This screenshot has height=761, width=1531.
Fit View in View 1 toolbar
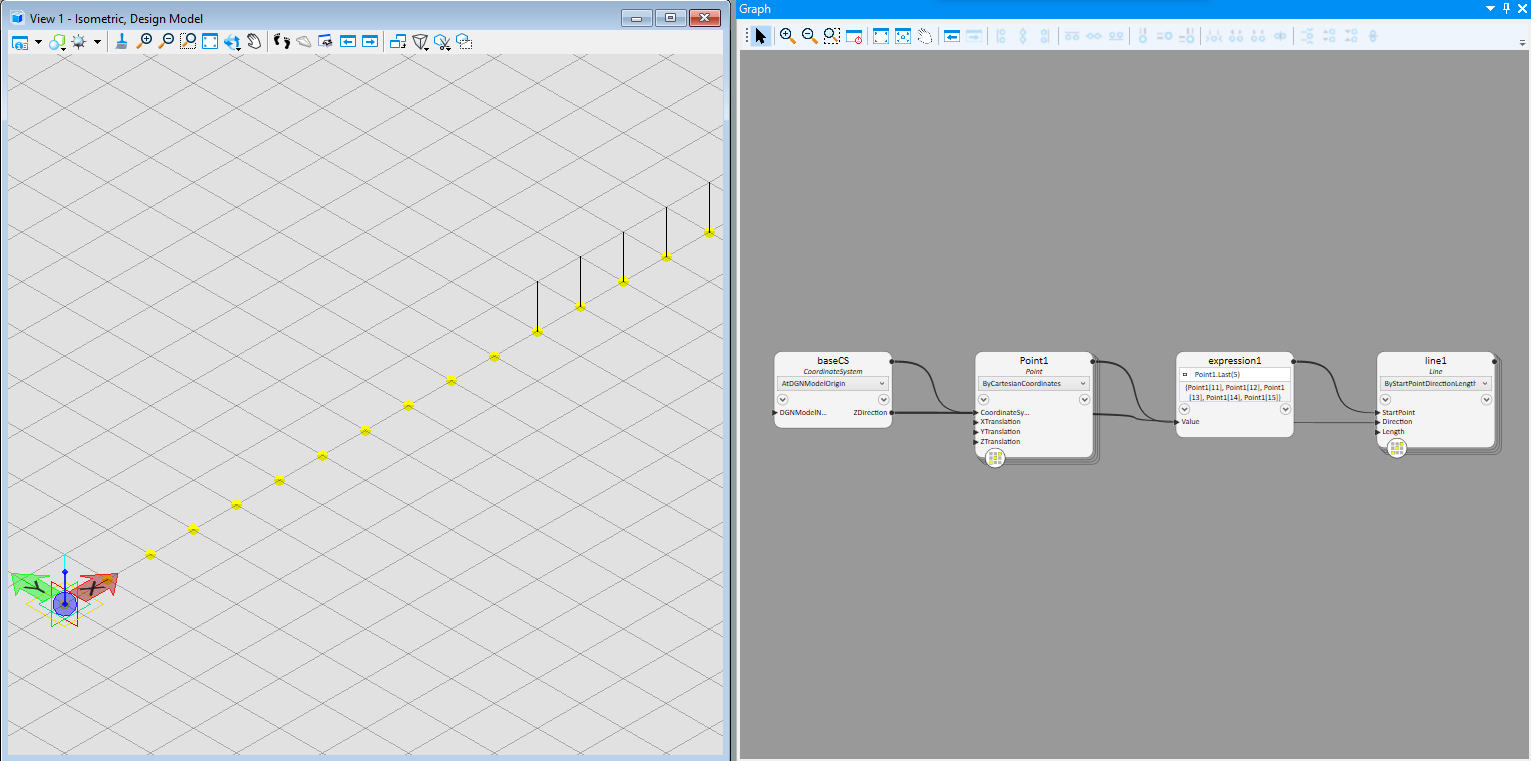click(x=210, y=42)
